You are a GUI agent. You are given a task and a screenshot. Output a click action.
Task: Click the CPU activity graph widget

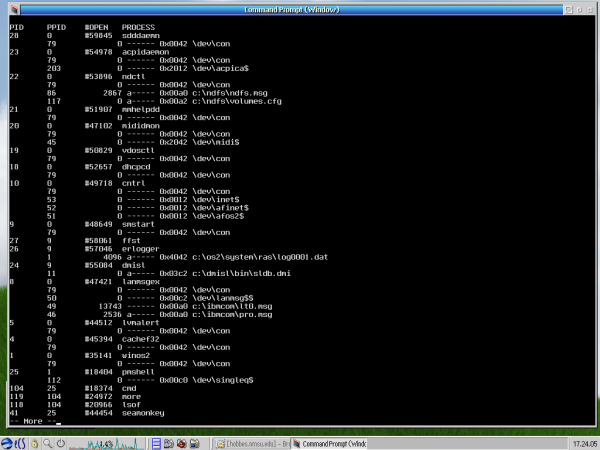pos(107,443)
